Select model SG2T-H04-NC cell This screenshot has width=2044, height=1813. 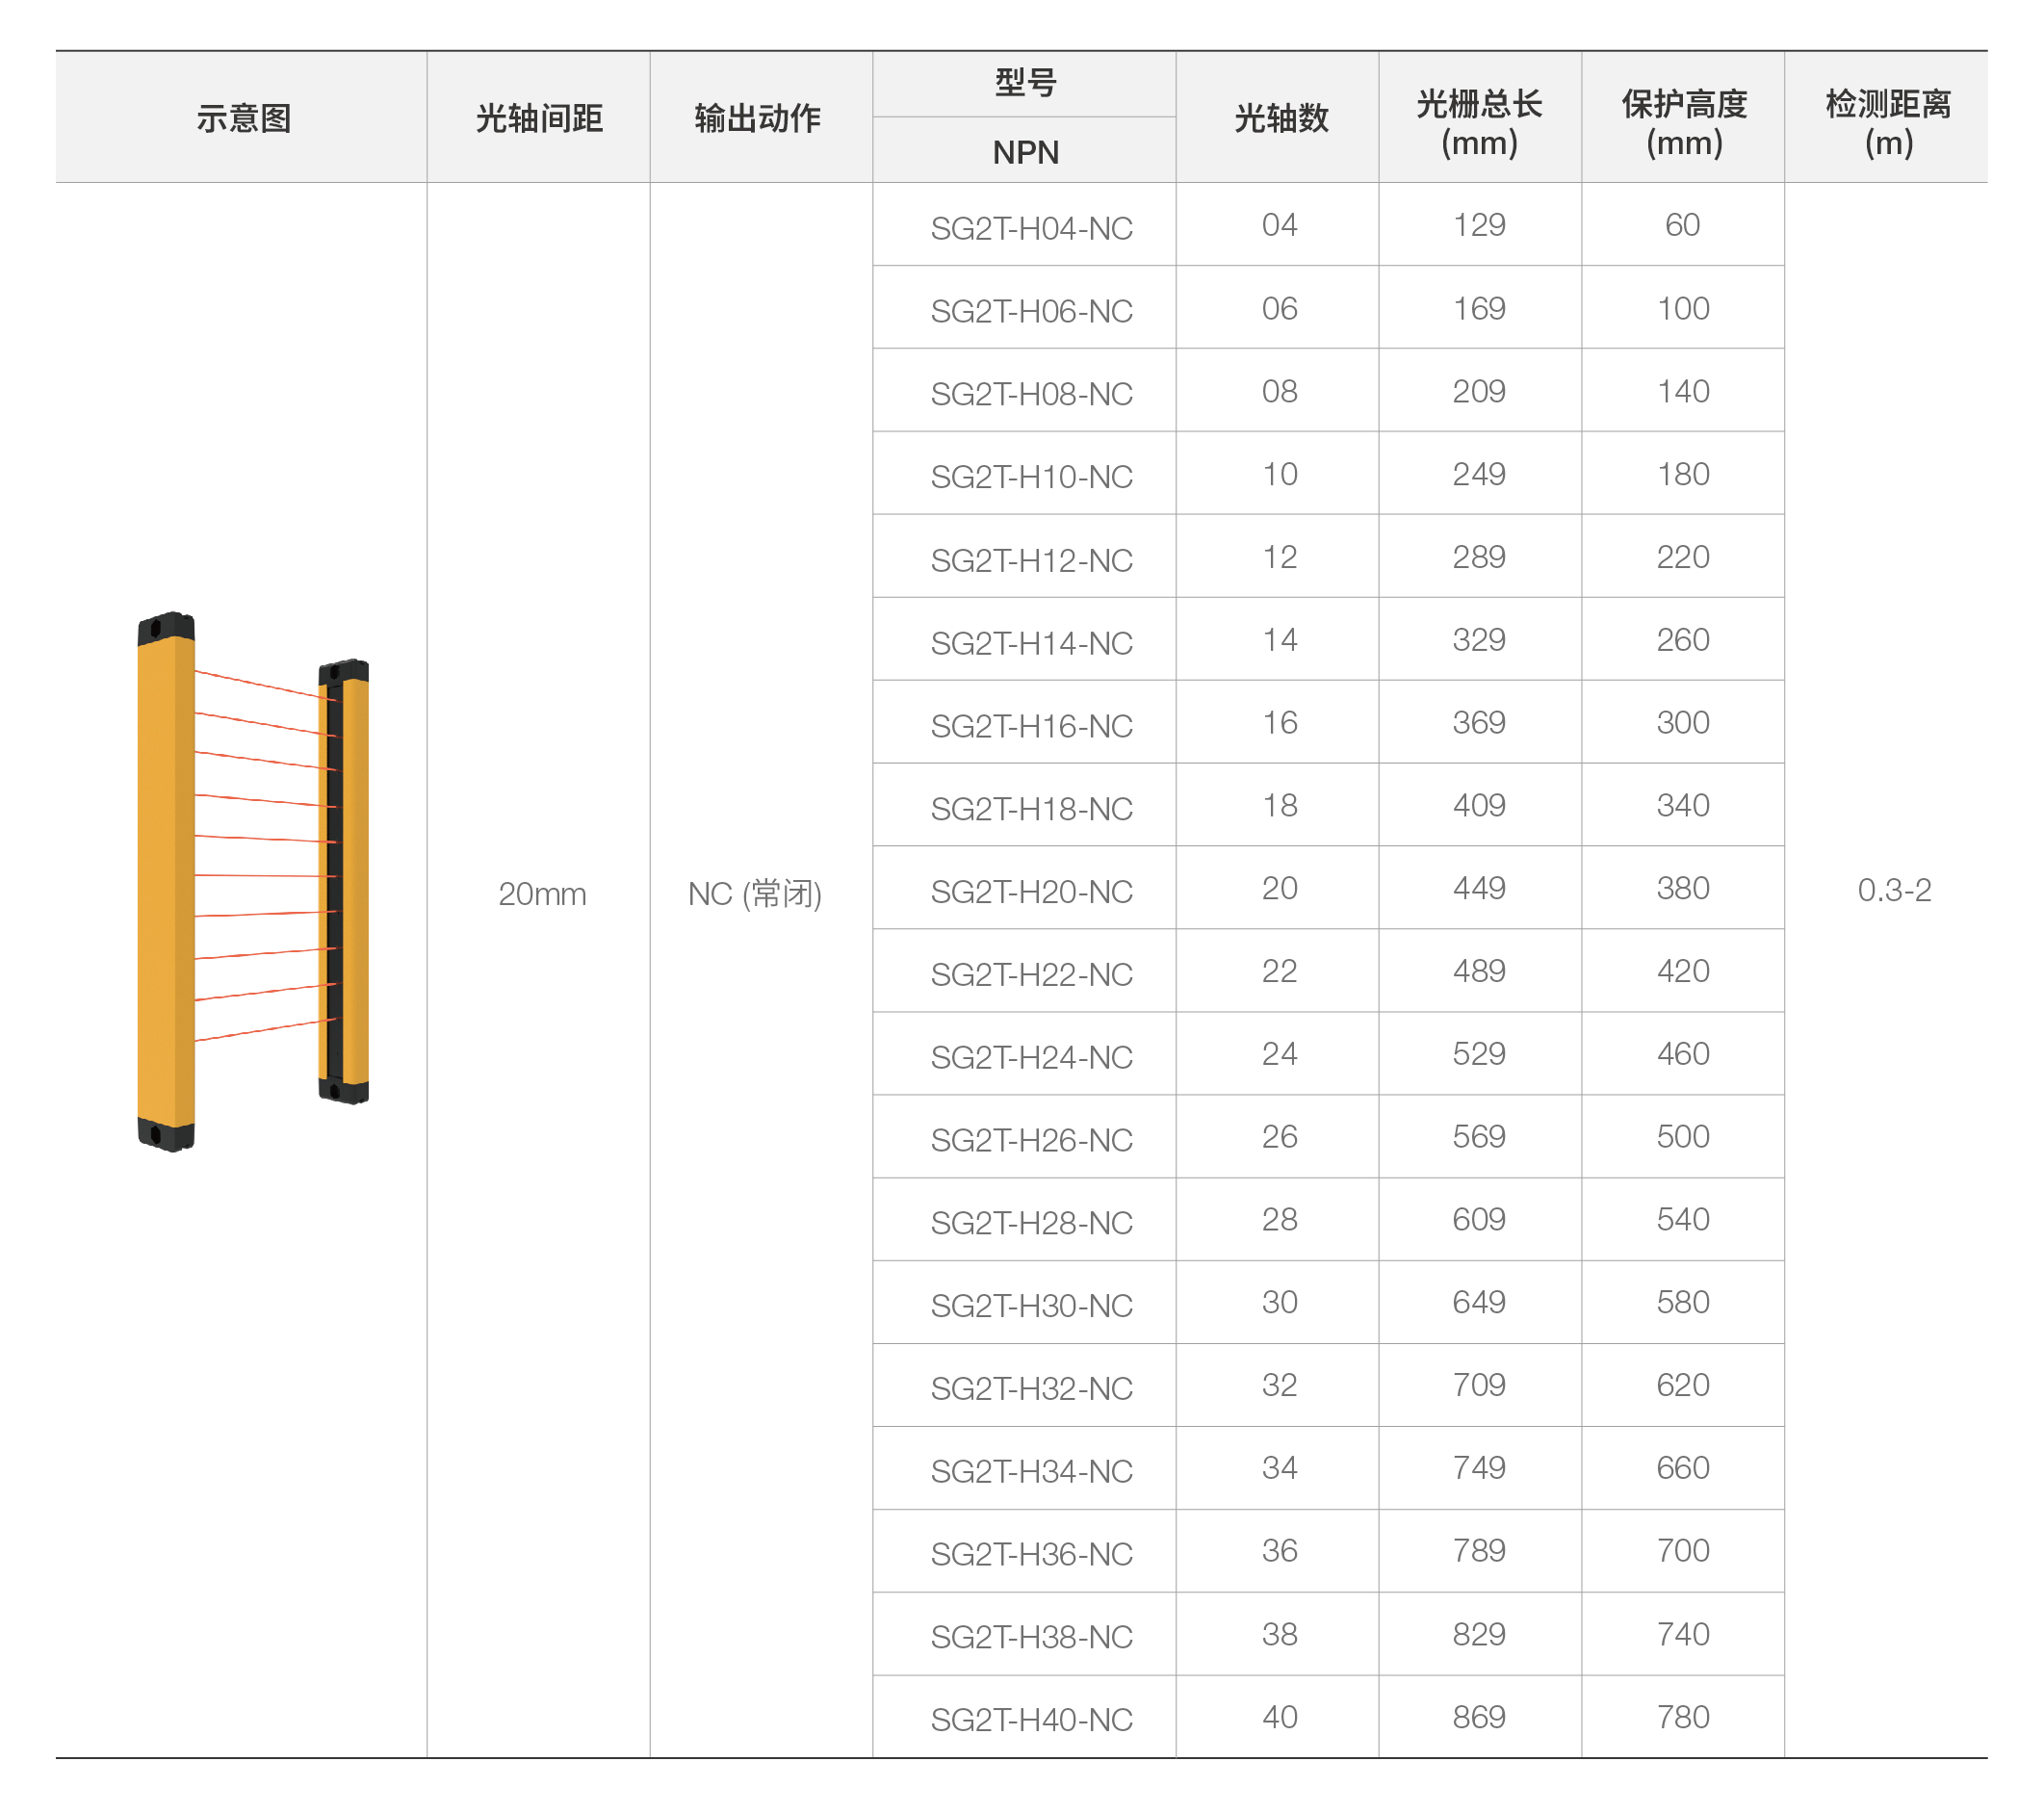coord(1031,228)
